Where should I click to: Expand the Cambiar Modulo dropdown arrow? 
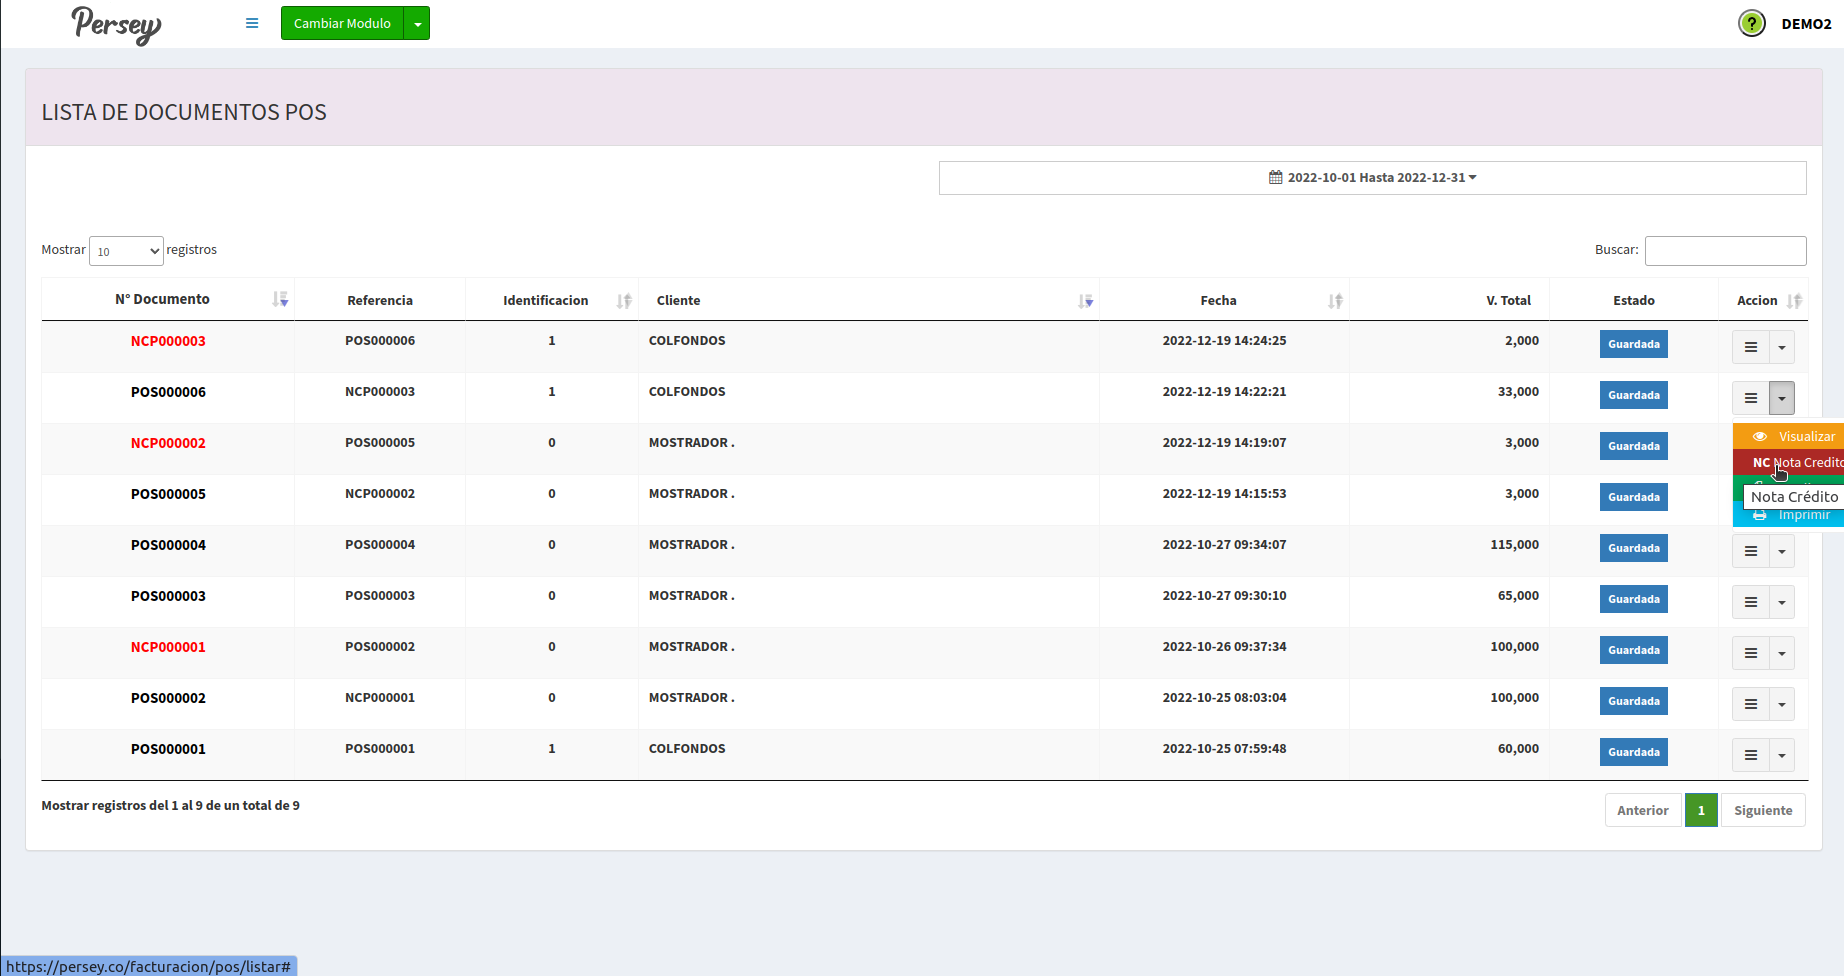pyautogui.click(x=417, y=24)
